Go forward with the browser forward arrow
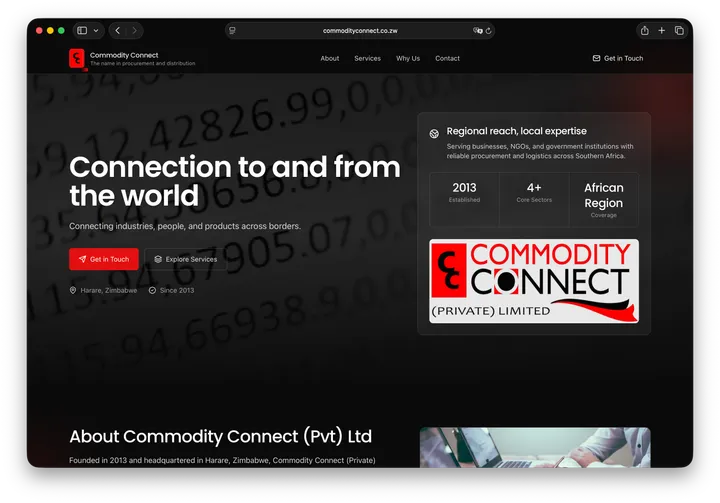The width and height of the screenshot is (720, 503). (x=134, y=30)
